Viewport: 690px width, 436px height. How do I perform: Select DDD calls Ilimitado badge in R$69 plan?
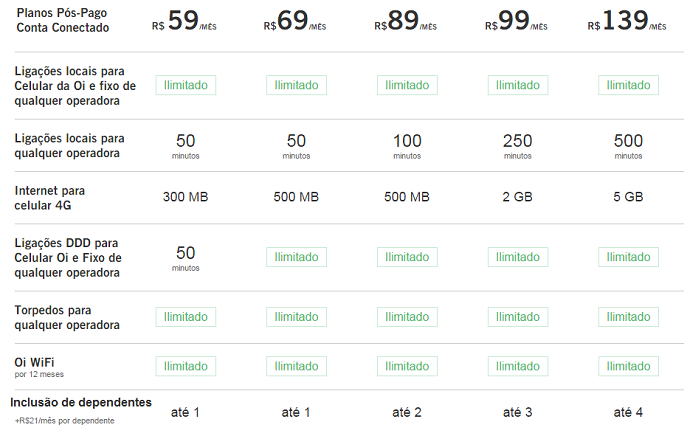pyautogui.click(x=296, y=257)
